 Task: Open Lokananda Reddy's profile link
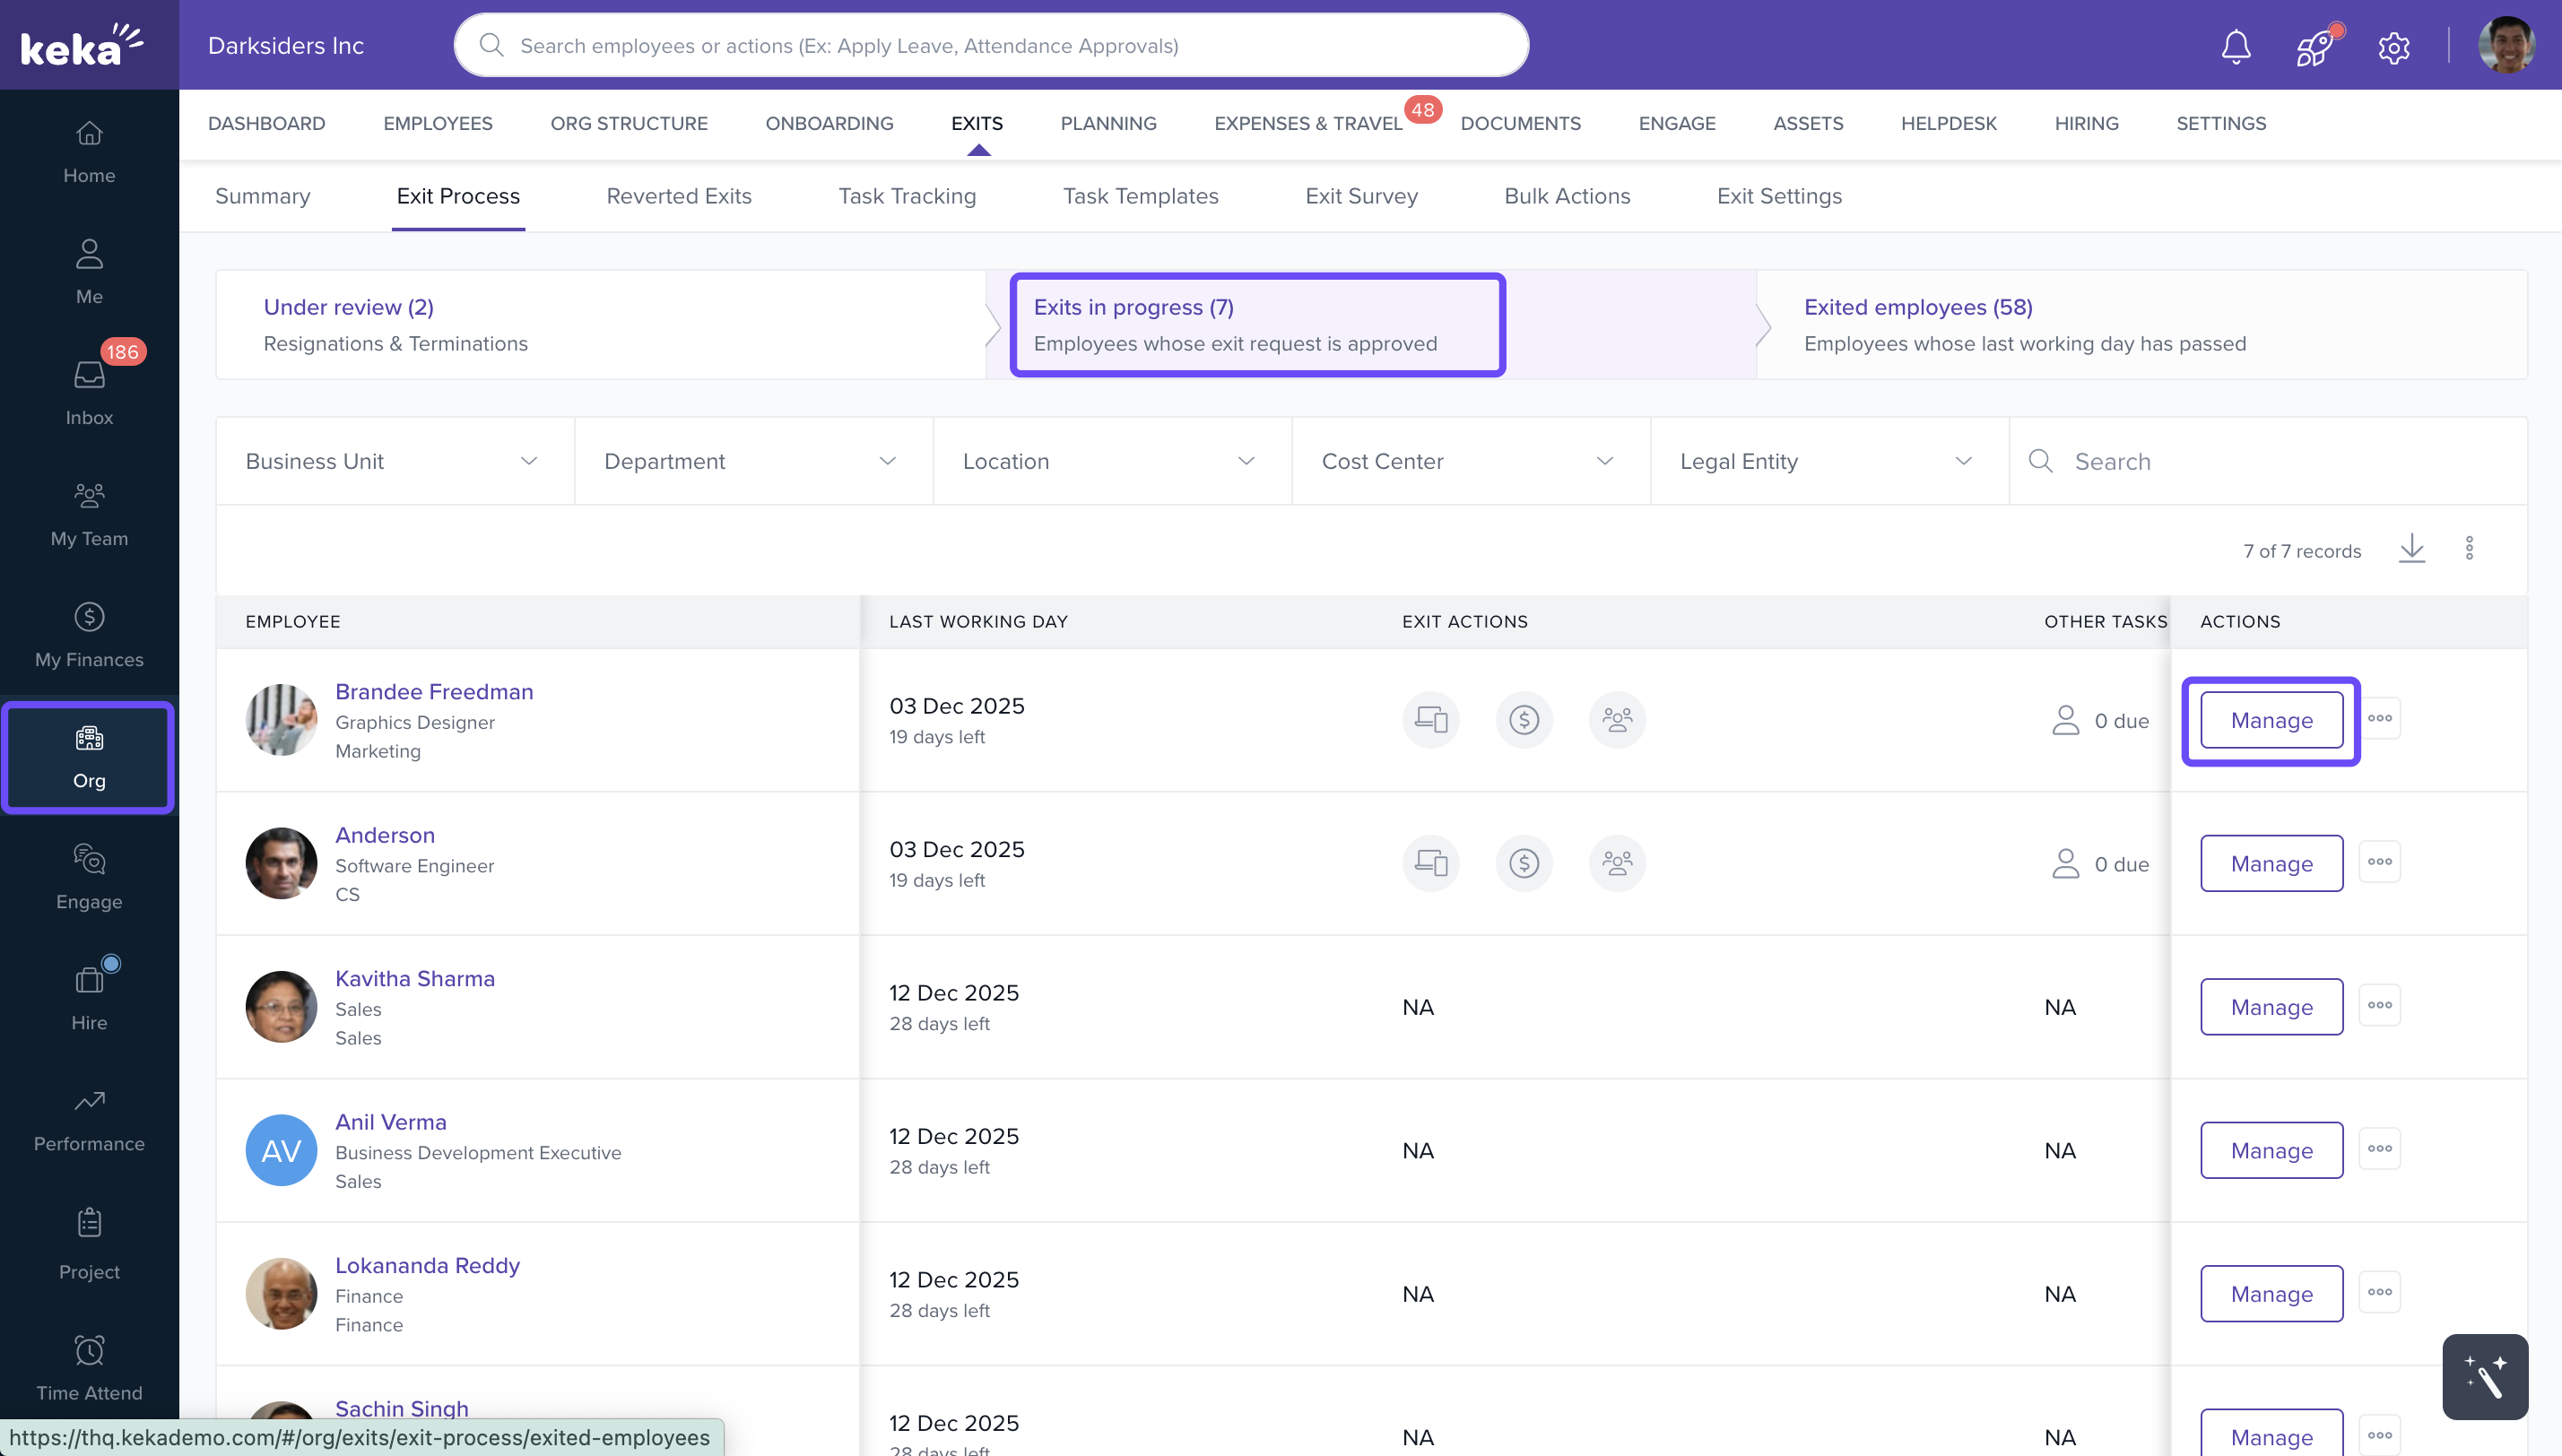coord(427,1265)
